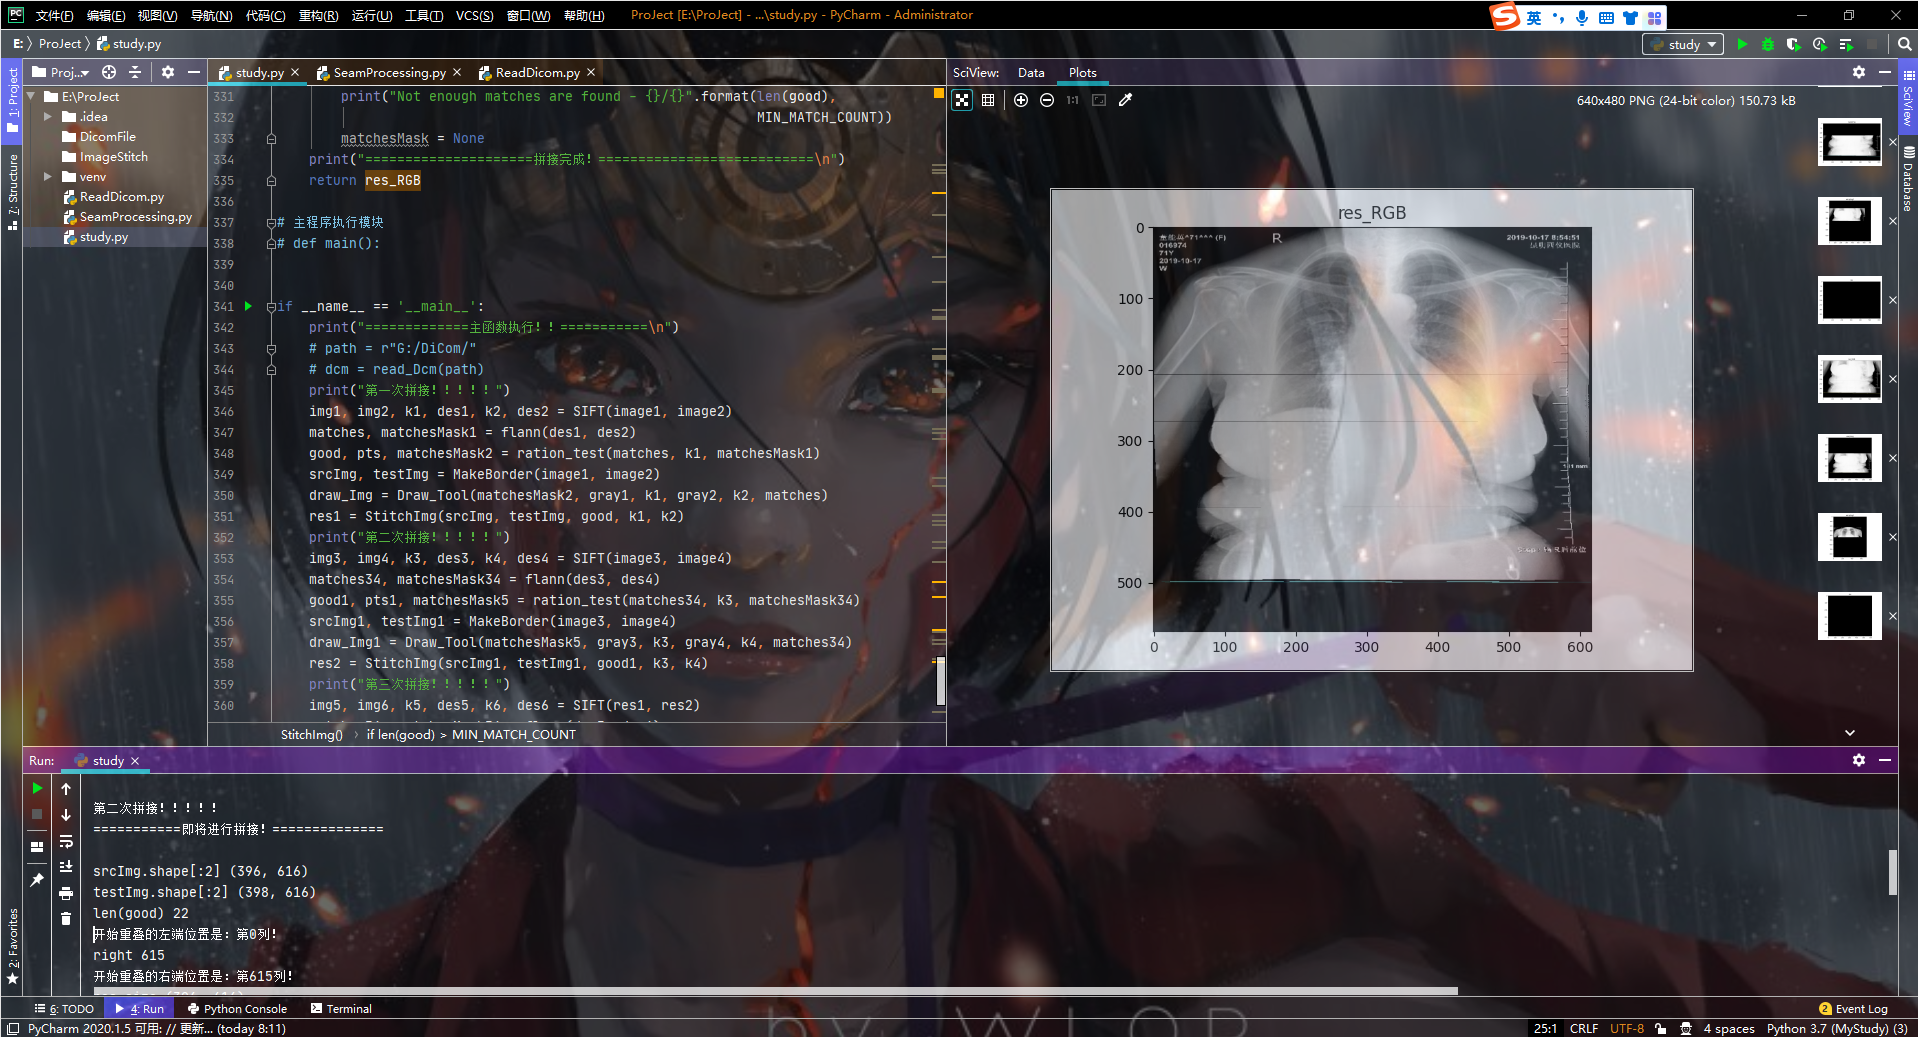Zoom in on the res_RGB plot
The width and height of the screenshot is (1918, 1037).
(1021, 100)
